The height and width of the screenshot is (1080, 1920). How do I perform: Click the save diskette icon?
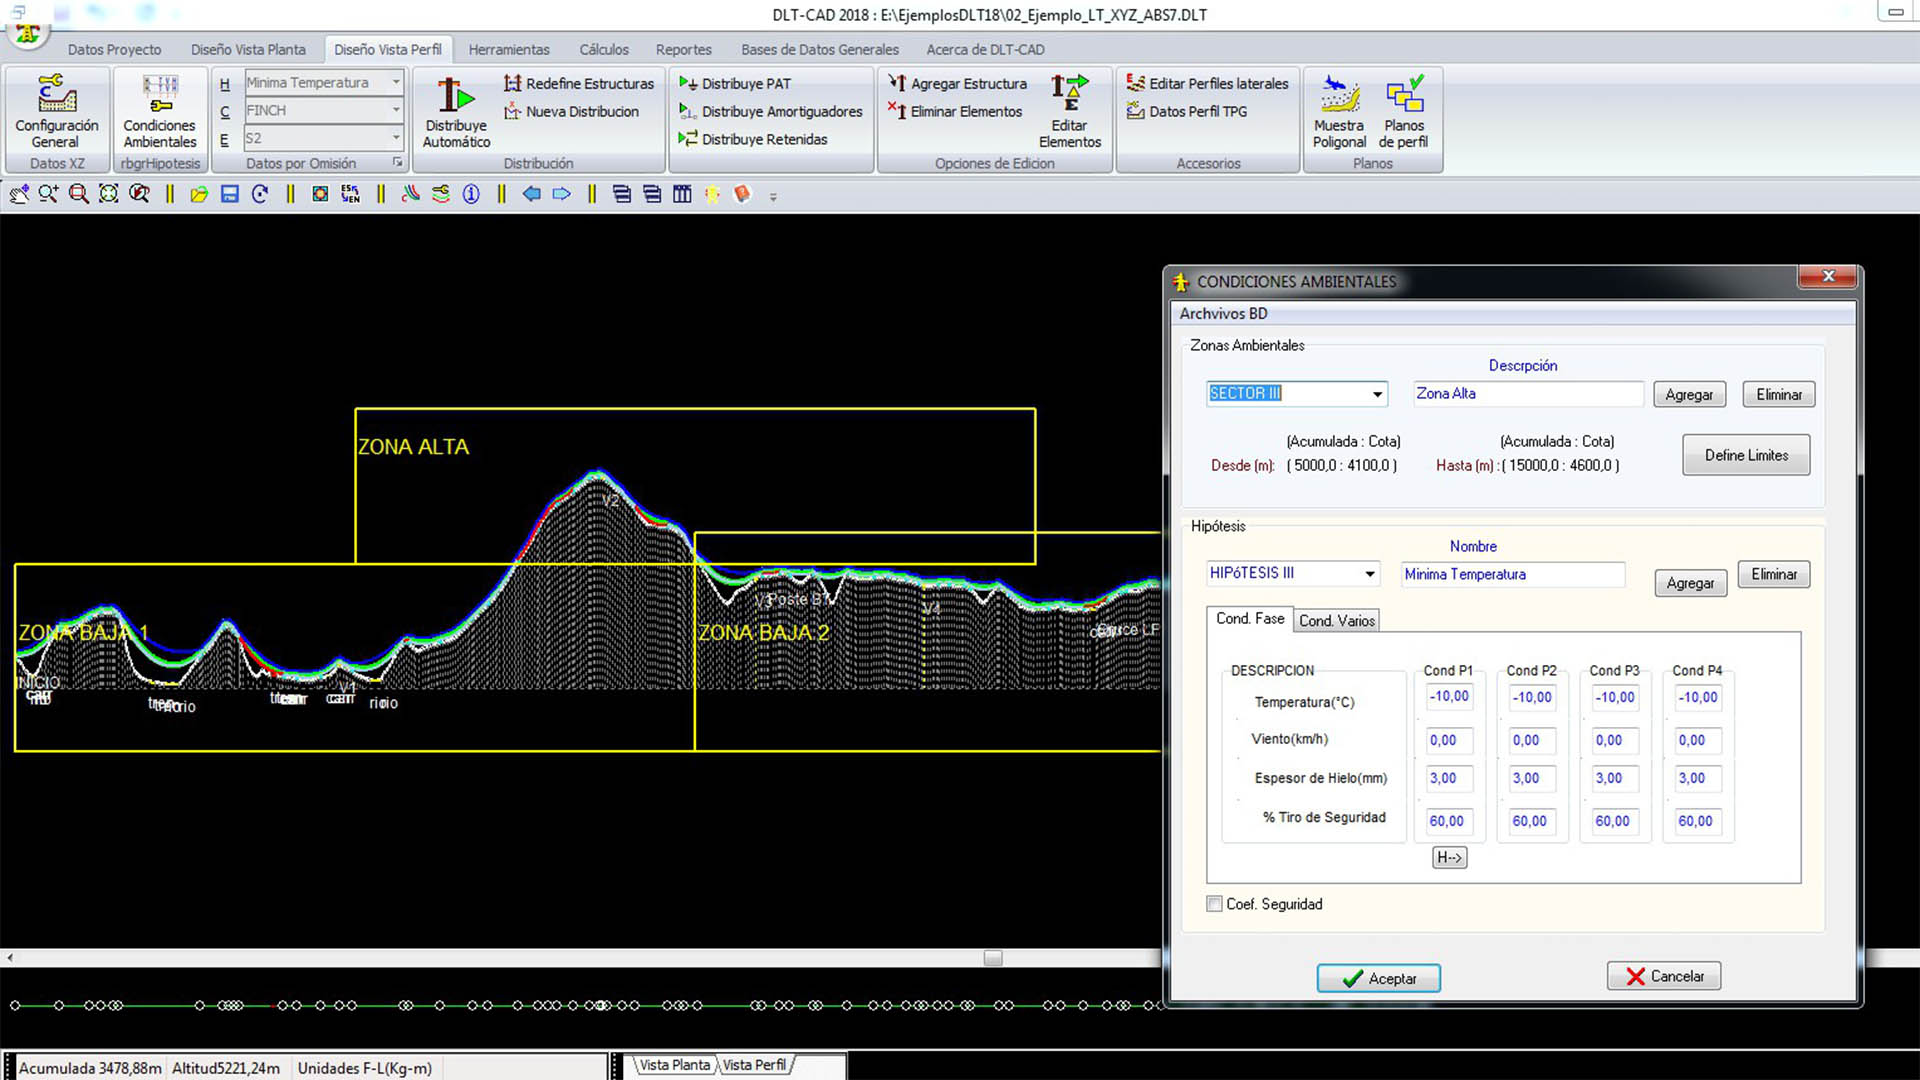[230, 194]
